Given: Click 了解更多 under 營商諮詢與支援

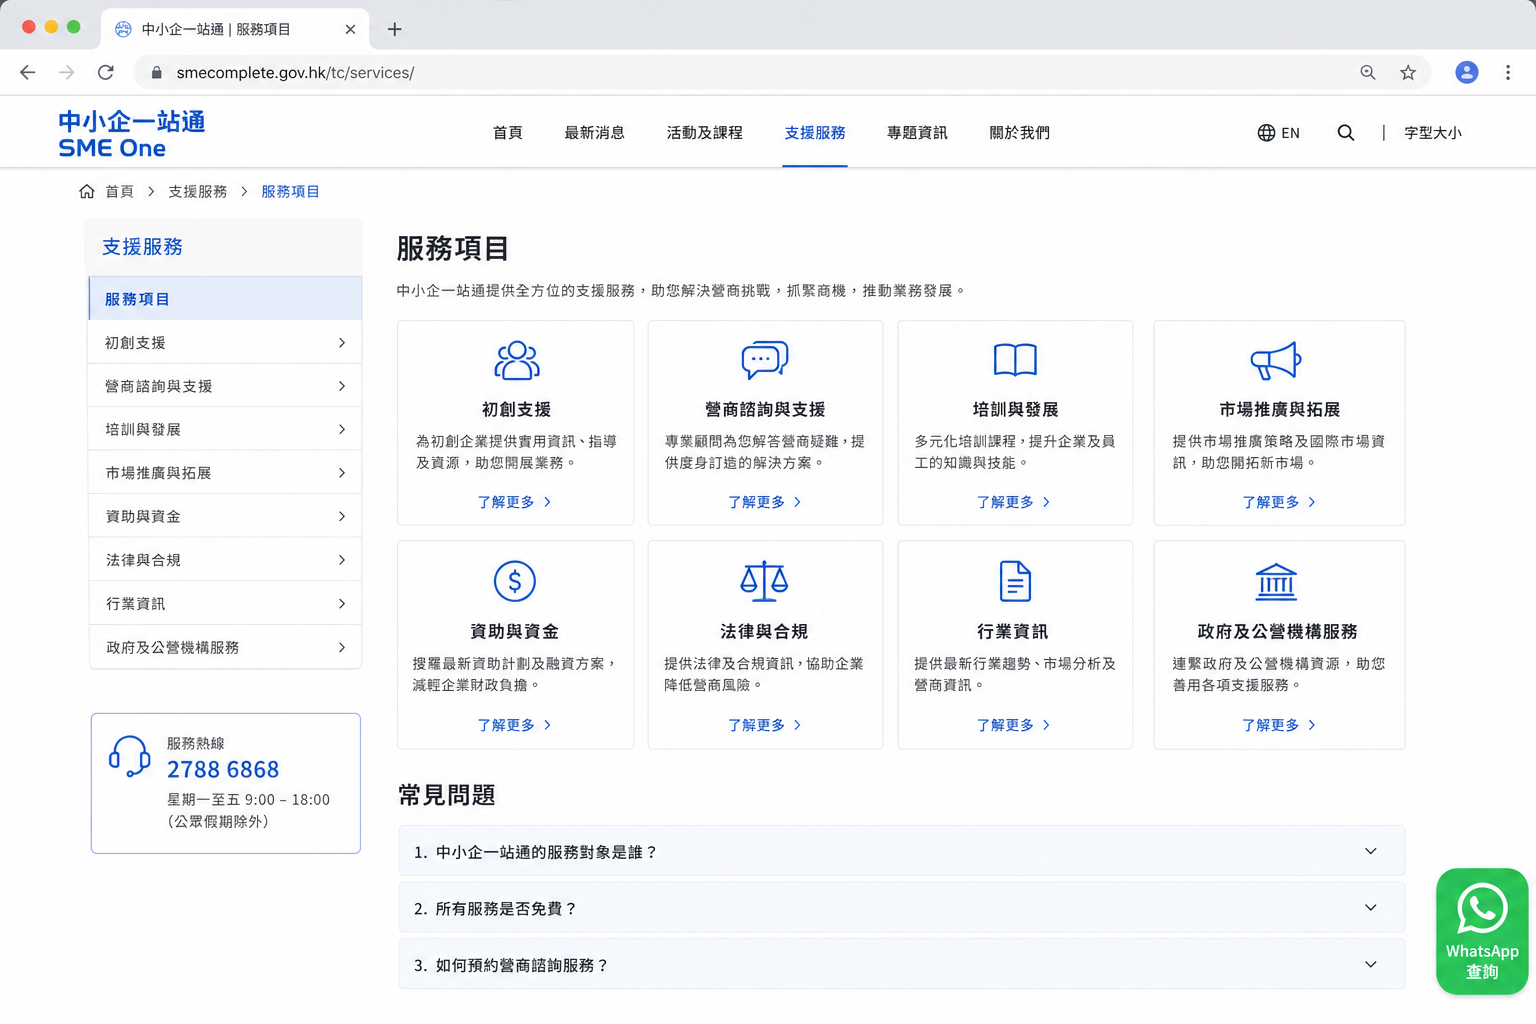Looking at the screenshot, I should (765, 502).
